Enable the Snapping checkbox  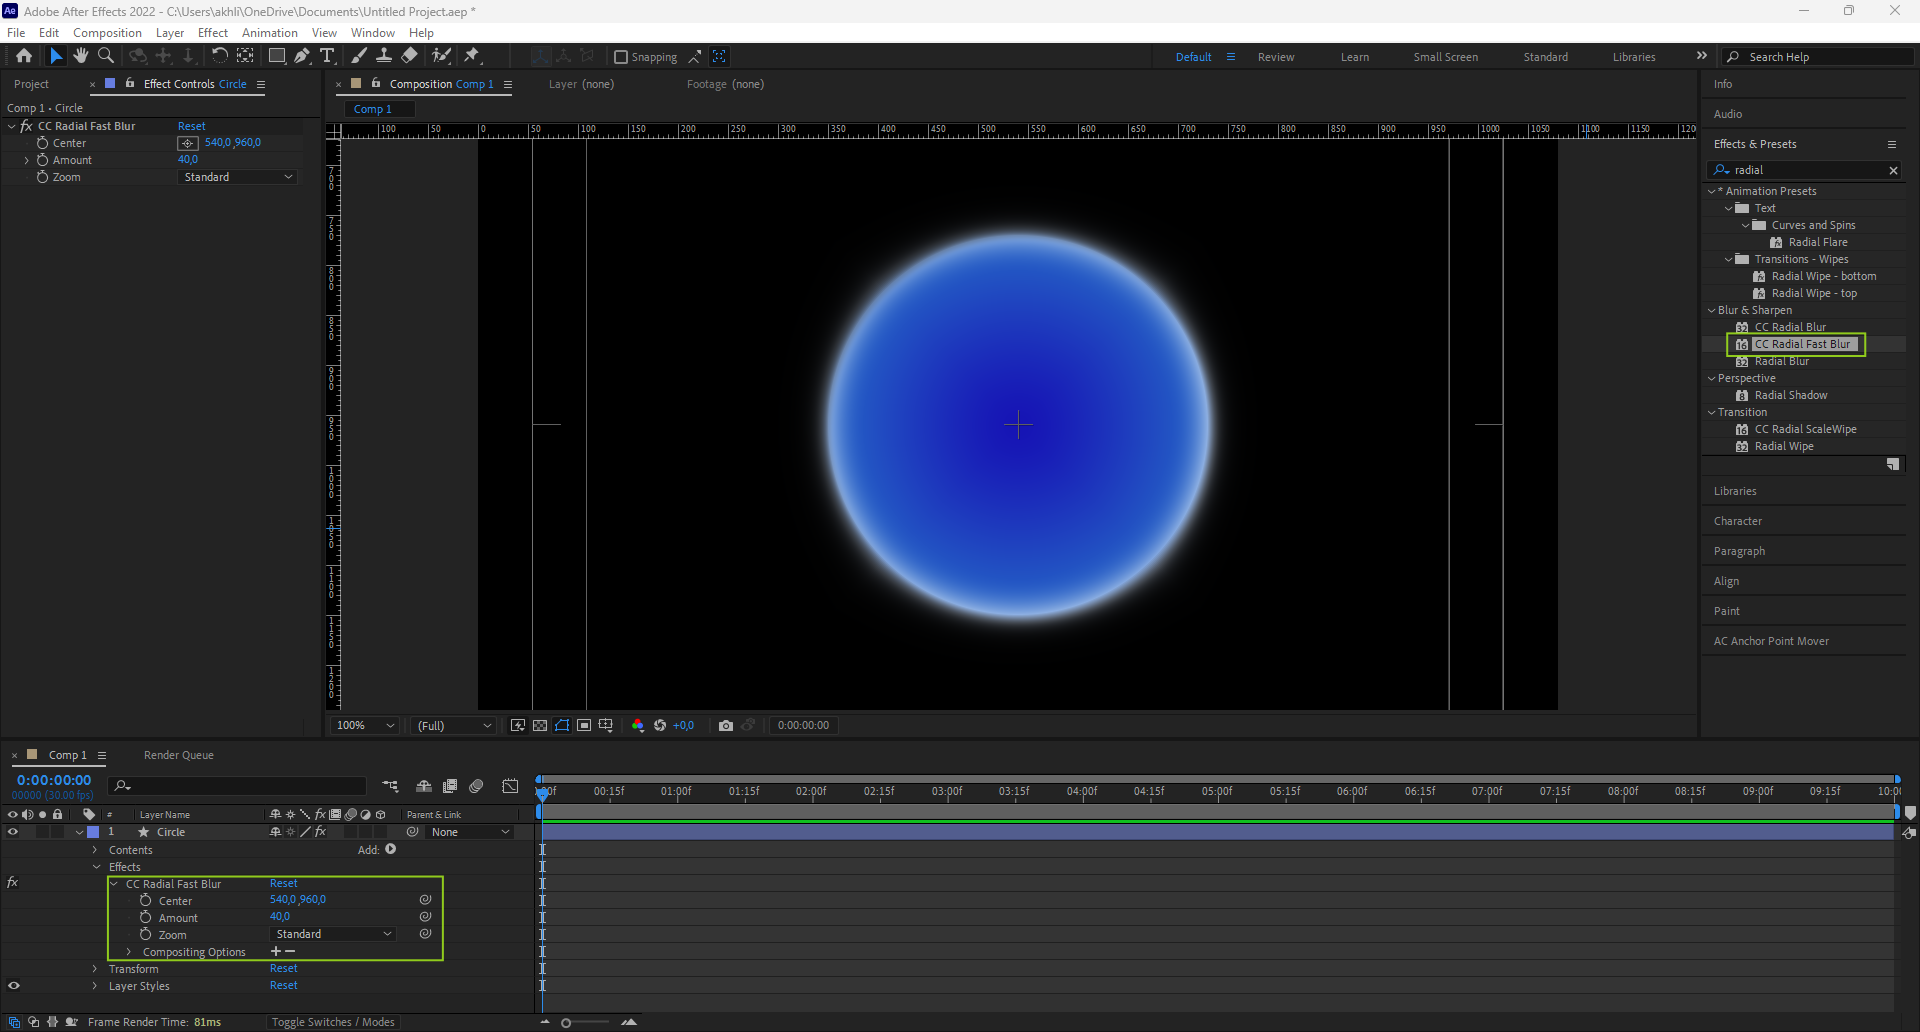[x=621, y=57]
